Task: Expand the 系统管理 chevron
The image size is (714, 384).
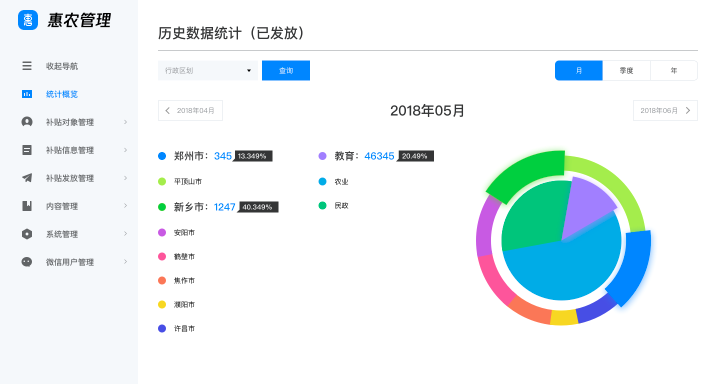Action: pos(125,234)
